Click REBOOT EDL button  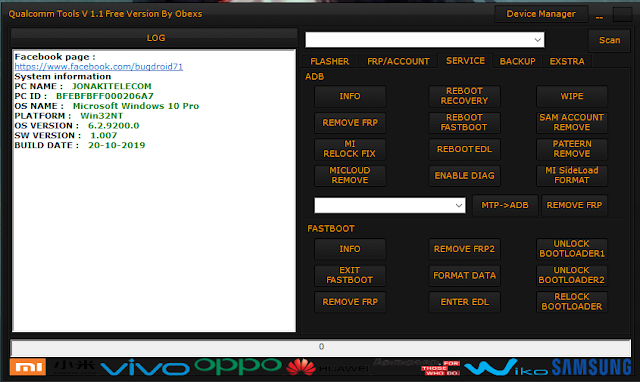464,149
